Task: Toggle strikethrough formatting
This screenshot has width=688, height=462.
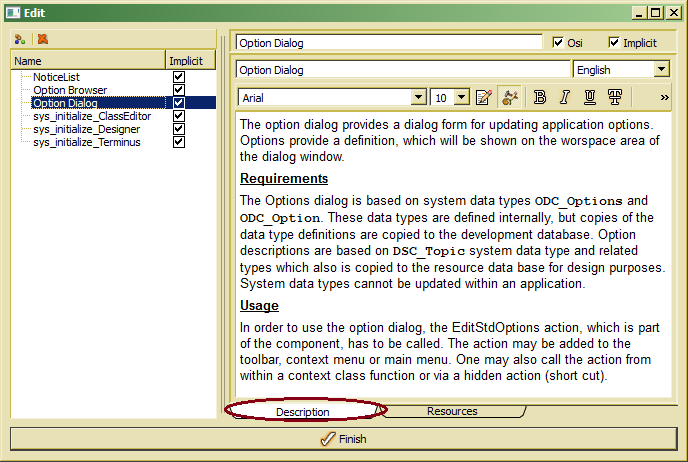Action: click(615, 97)
